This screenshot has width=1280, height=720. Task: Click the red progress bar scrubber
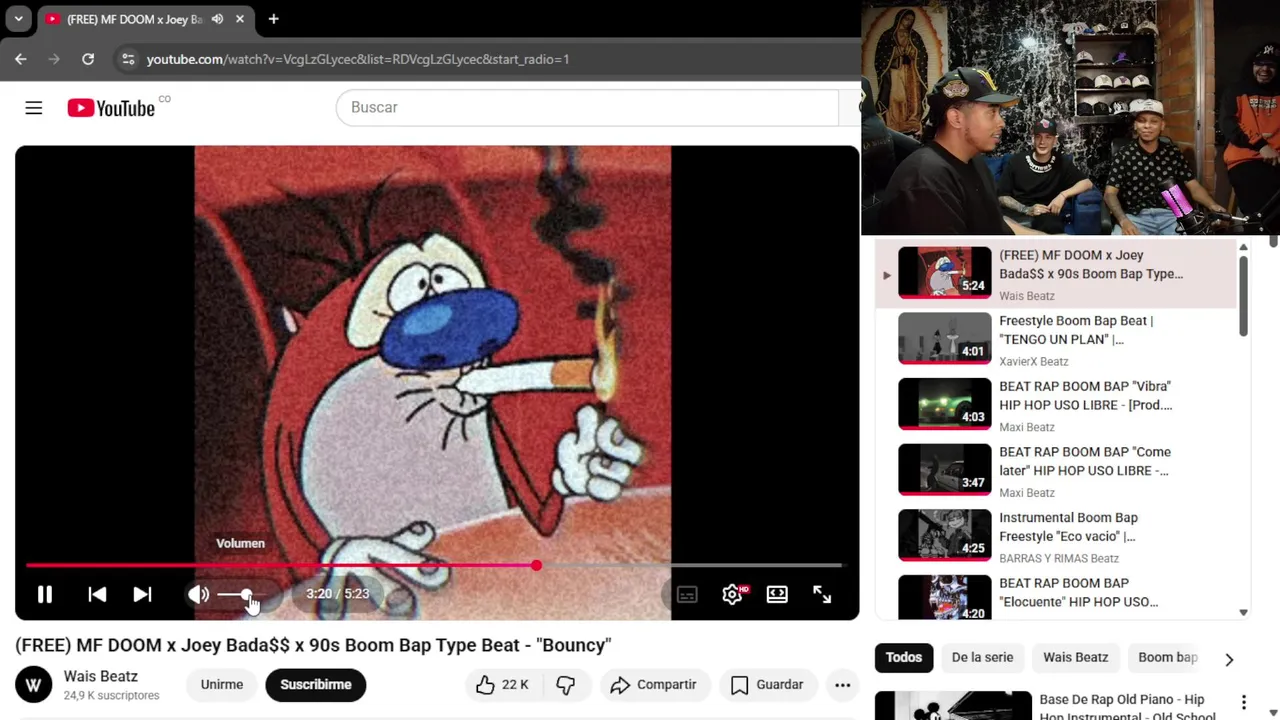click(x=536, y=566)
